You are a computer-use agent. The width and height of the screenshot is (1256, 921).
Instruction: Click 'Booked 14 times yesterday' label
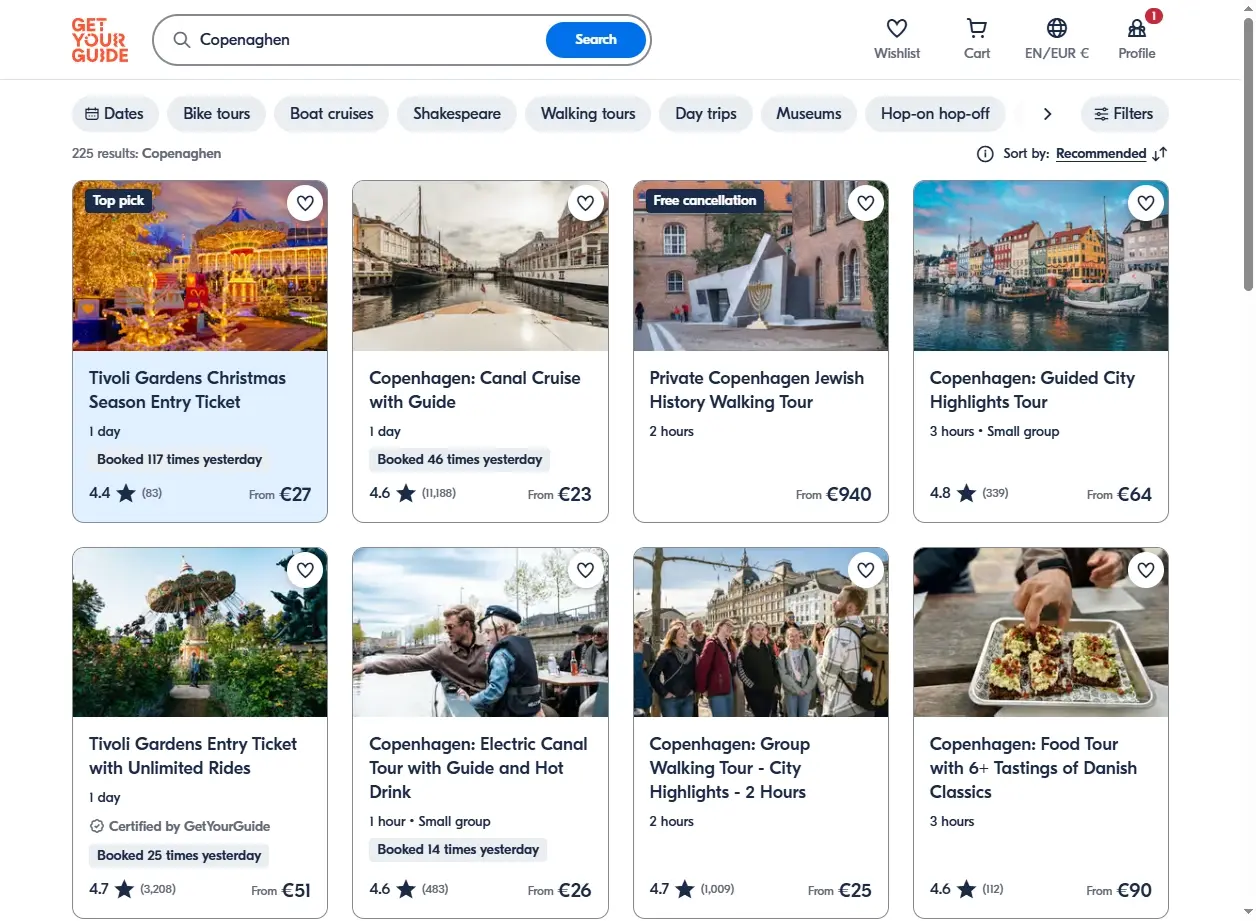(458, 850)
